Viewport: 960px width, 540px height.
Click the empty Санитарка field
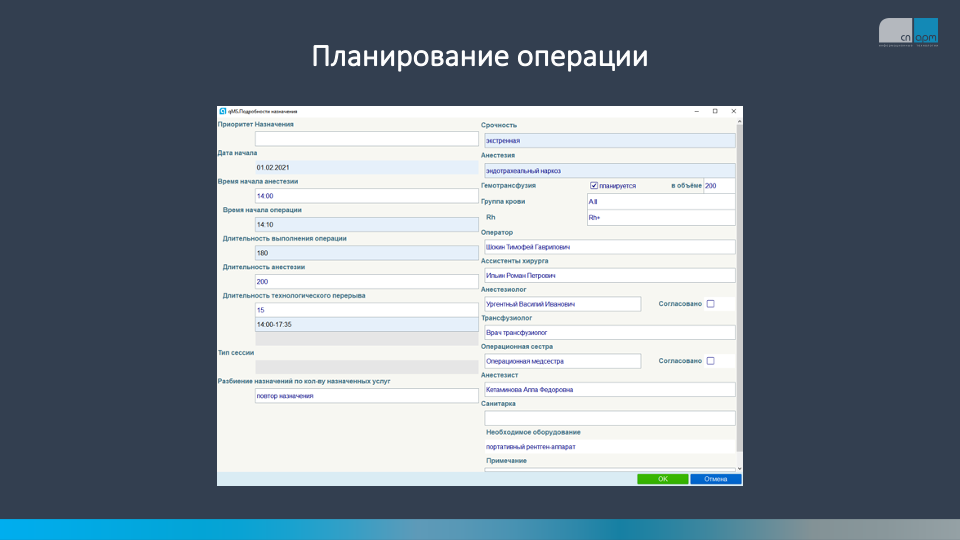pyautogui.click(x=610, y=418)
